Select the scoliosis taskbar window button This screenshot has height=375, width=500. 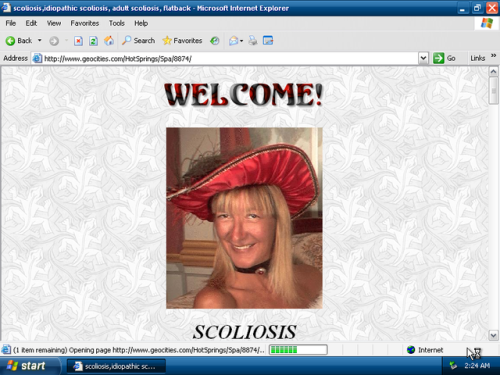(116, 366)
